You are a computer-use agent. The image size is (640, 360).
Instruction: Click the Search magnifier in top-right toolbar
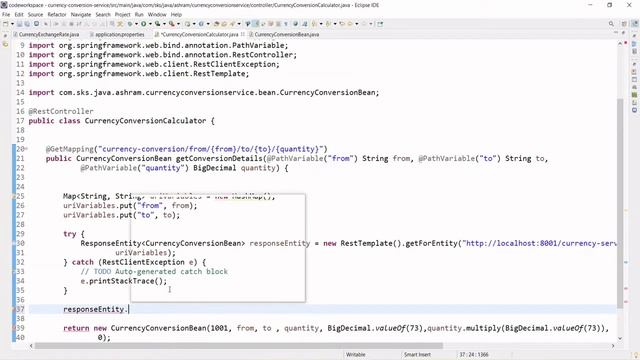611,24
